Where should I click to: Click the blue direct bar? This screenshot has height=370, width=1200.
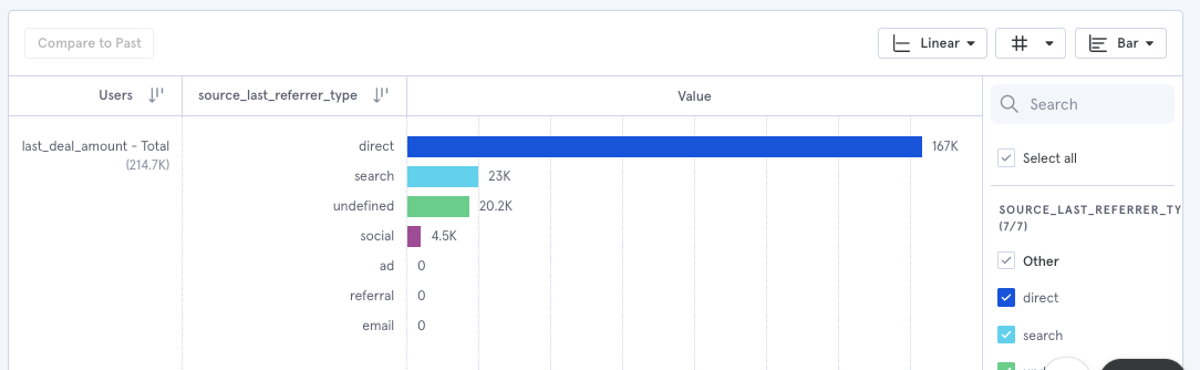(664, 147)
